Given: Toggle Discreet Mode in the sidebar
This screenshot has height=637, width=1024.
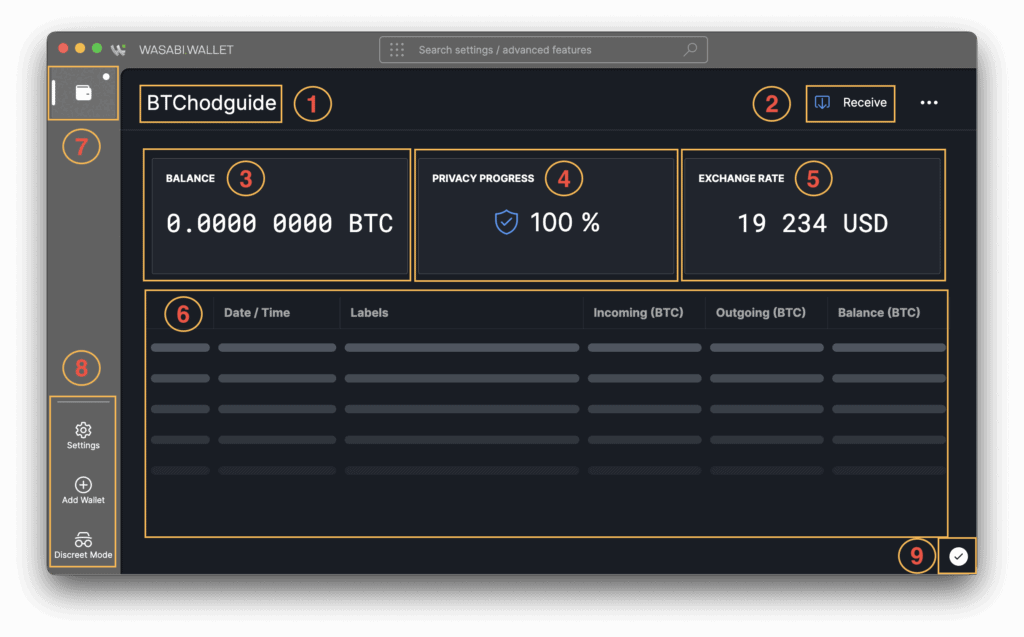Looking at the screenshot, I should (x=83, y=540).
